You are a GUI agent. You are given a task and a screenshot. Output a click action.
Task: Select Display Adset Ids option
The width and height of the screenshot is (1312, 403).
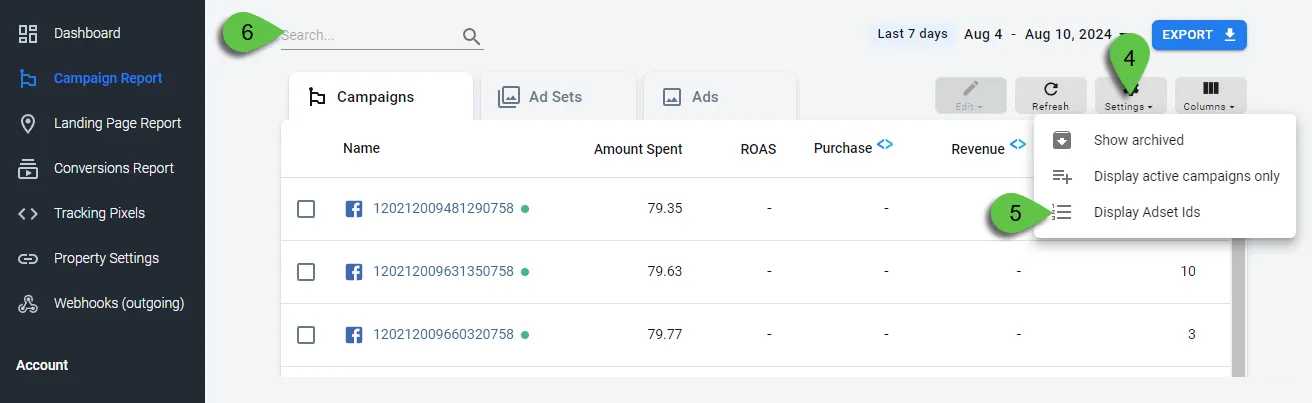[x=1165, y=212]
